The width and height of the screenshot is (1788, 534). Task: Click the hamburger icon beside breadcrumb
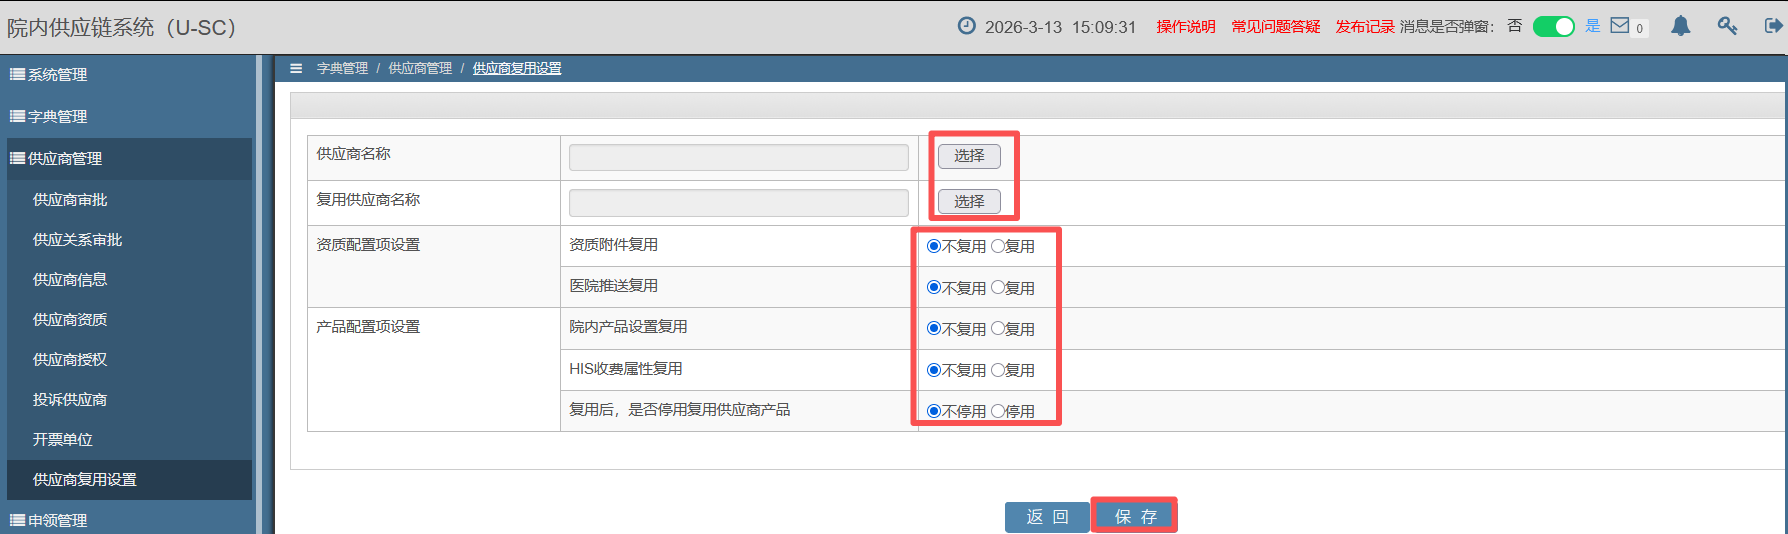pyautogui.click(x=296, y=68)
